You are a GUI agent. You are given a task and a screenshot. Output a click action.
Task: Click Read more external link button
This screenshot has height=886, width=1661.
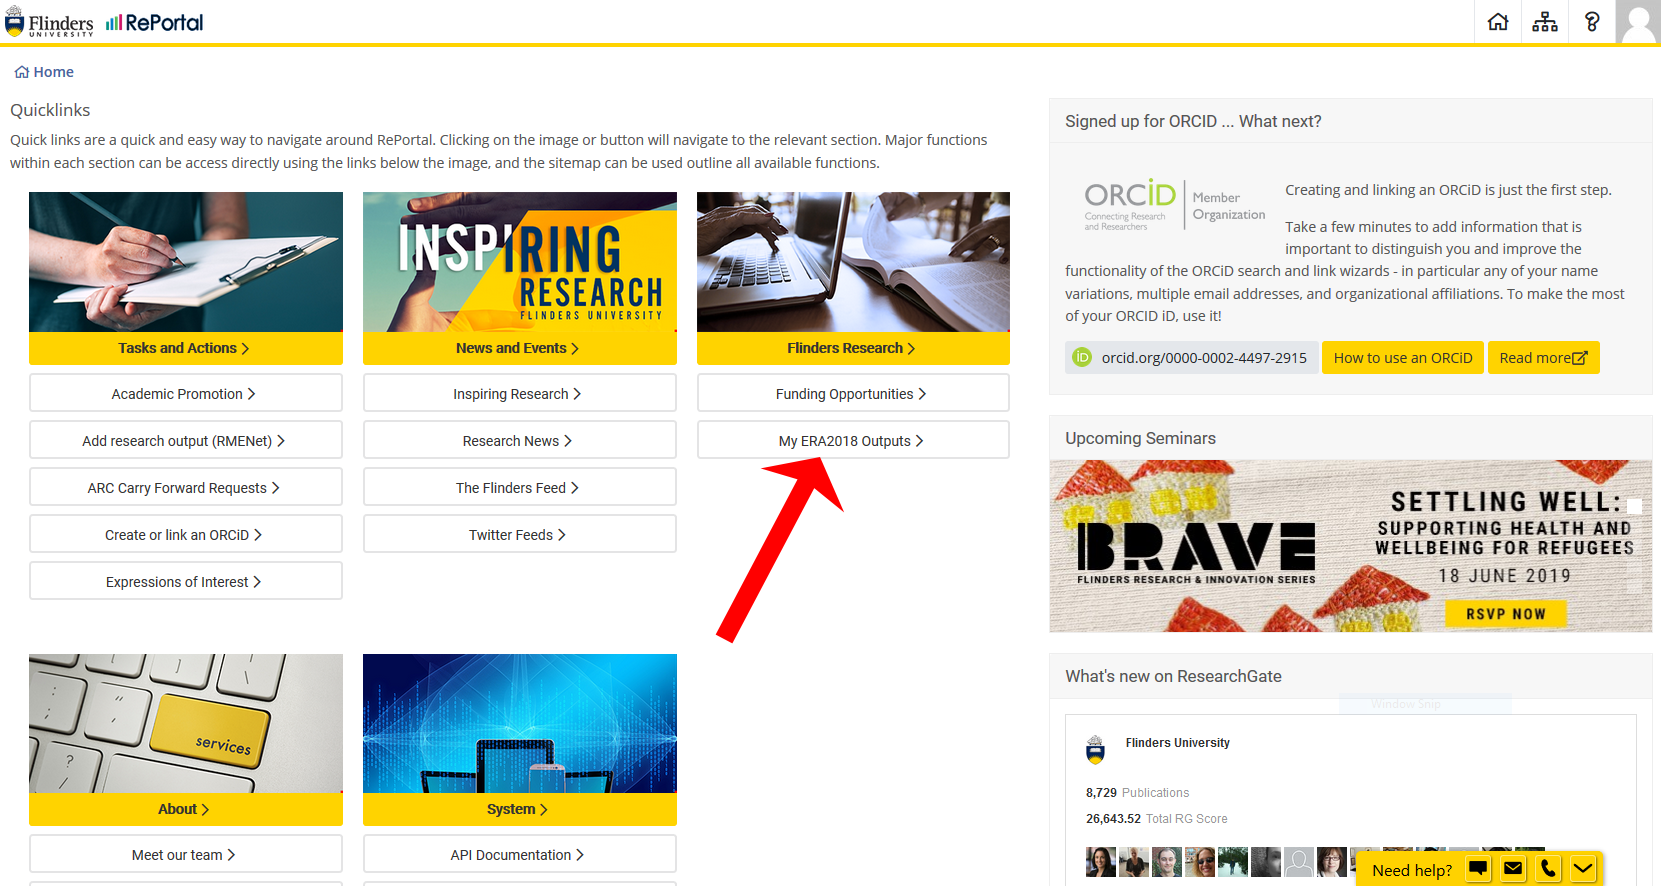[1543, 357]
